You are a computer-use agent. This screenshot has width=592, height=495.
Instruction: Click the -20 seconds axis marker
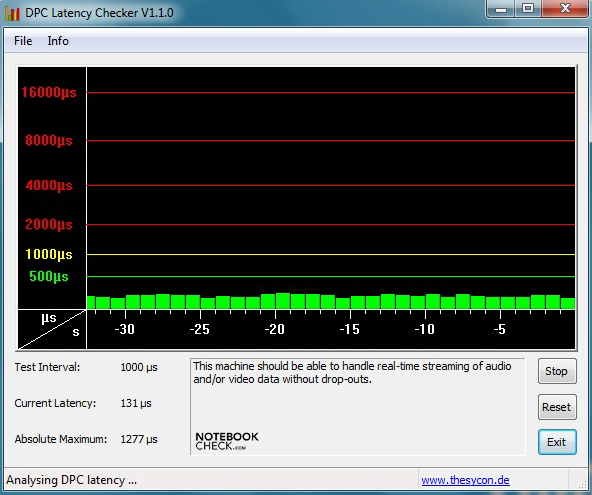point(274,329)
